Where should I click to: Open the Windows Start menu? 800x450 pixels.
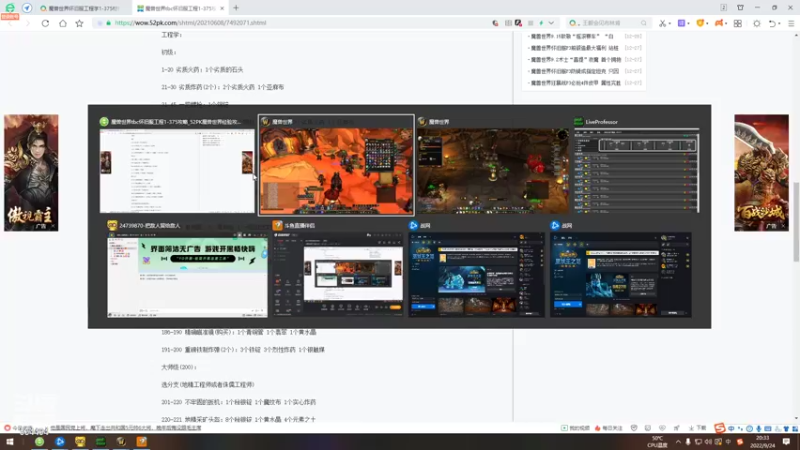coord(10,442)
